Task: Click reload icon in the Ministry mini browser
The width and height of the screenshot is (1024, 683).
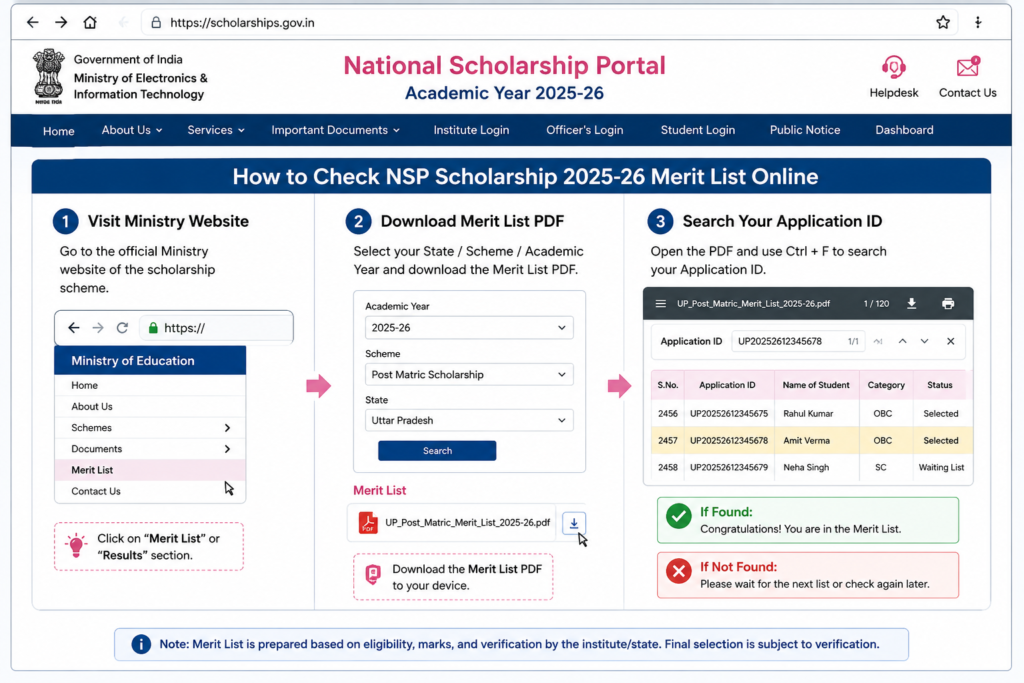Action: click(x=122, y=328)
